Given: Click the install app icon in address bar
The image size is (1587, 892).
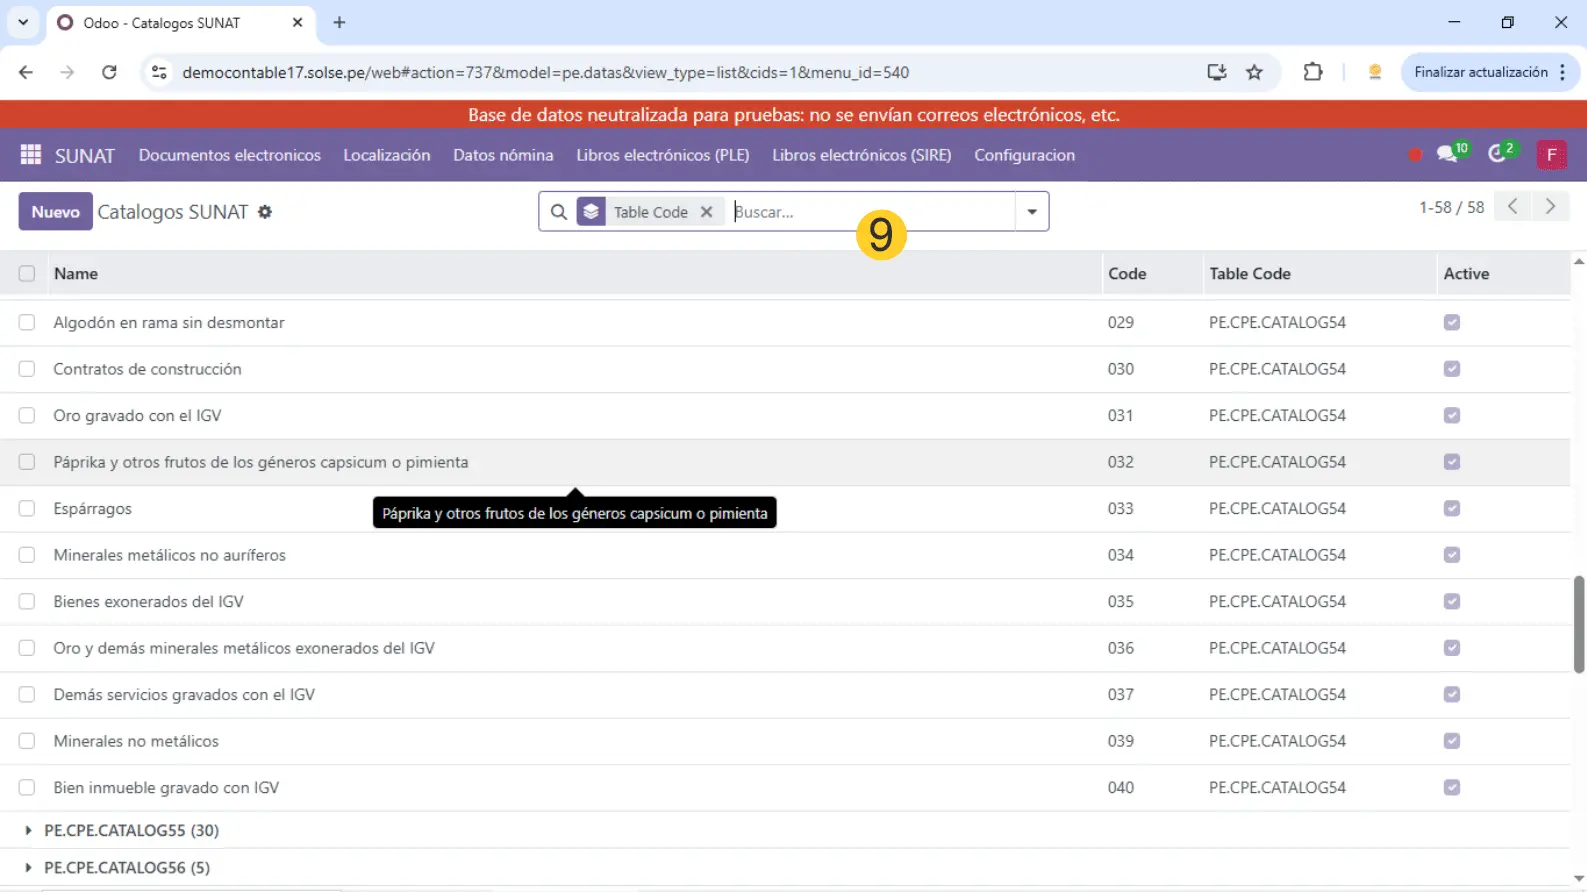Looking at the screenshot, I should 1216,72.
